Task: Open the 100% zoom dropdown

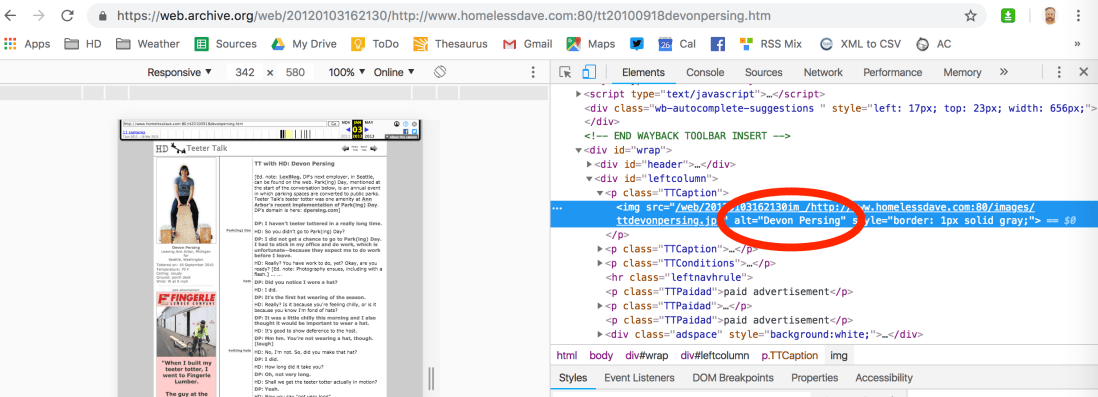Action: 346,72
